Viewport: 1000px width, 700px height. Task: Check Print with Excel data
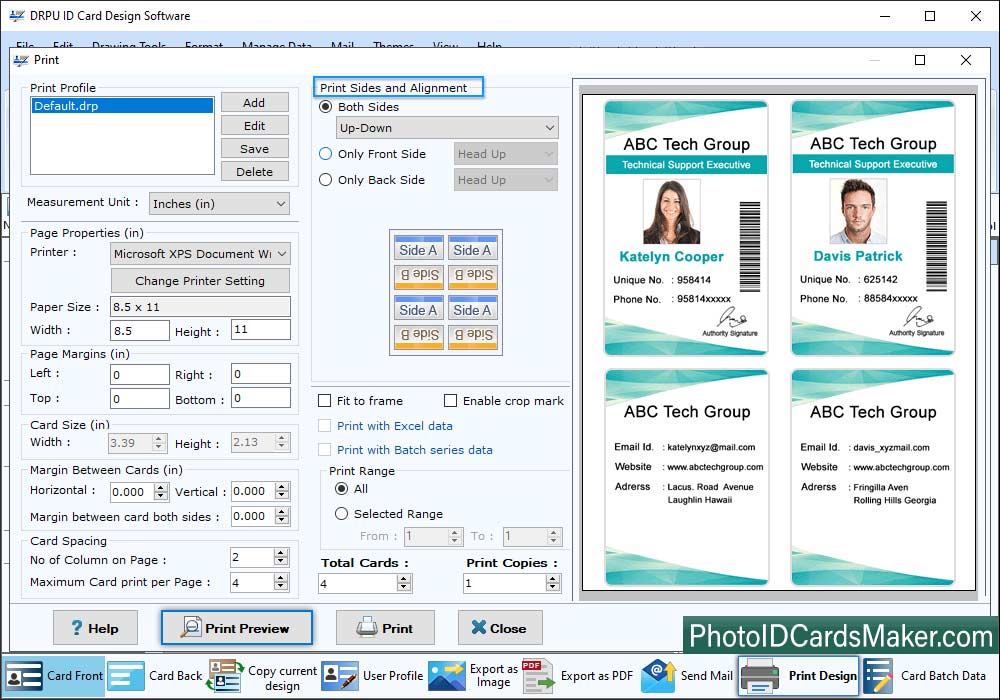[x=325, y=425]
